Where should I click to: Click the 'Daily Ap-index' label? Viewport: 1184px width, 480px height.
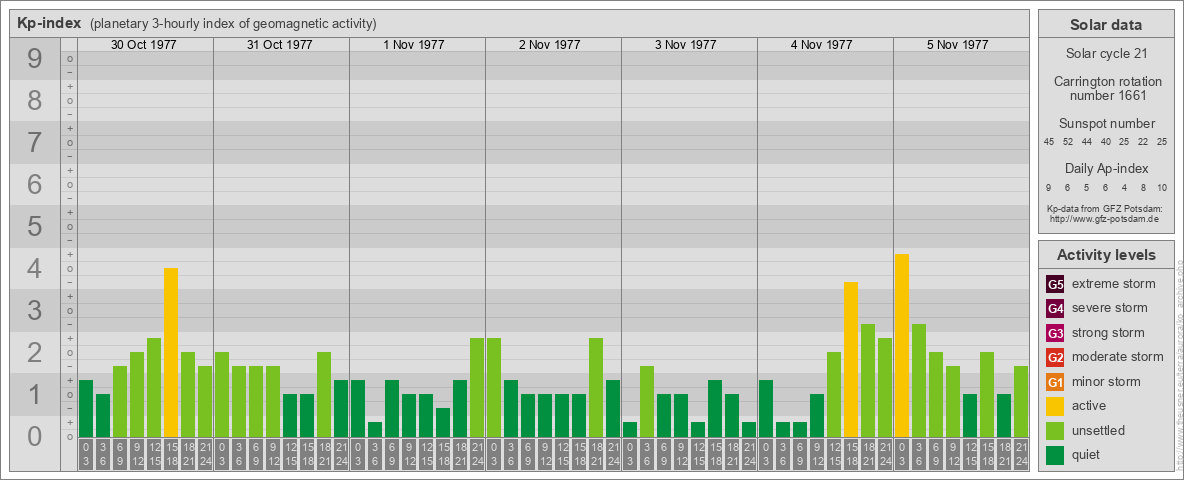[x=1106, y=168]
